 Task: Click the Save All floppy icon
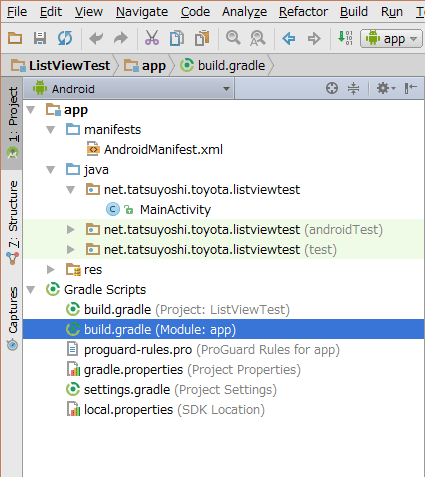tap(40, 38)
